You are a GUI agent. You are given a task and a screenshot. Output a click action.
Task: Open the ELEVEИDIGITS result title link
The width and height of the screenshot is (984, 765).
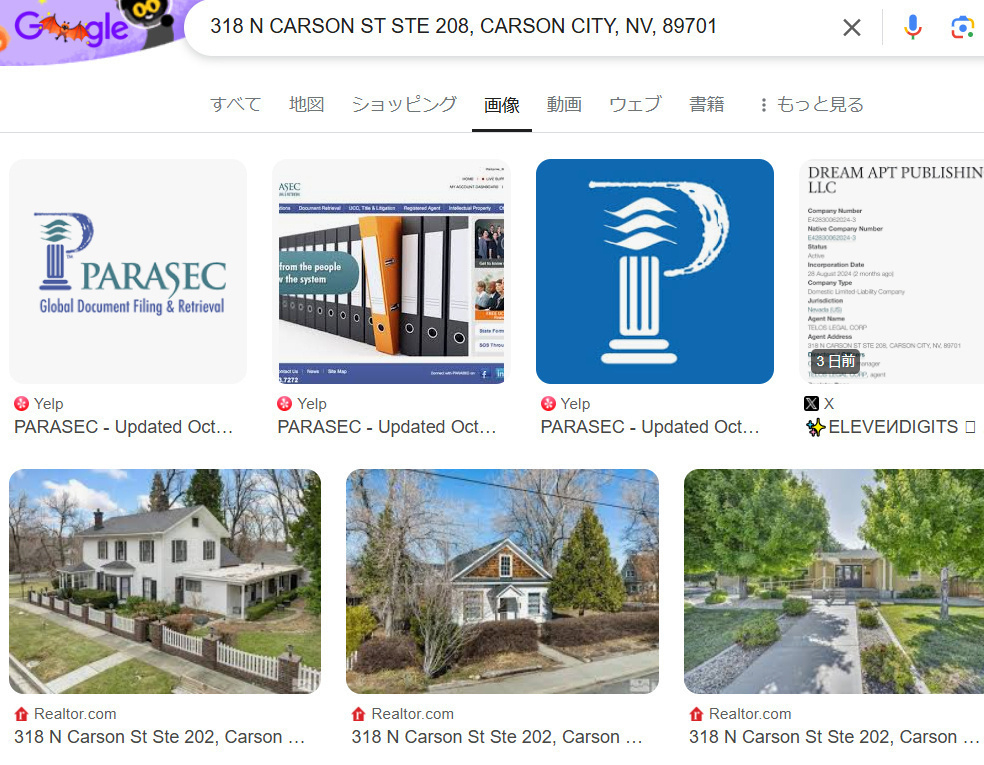(891, 427)
